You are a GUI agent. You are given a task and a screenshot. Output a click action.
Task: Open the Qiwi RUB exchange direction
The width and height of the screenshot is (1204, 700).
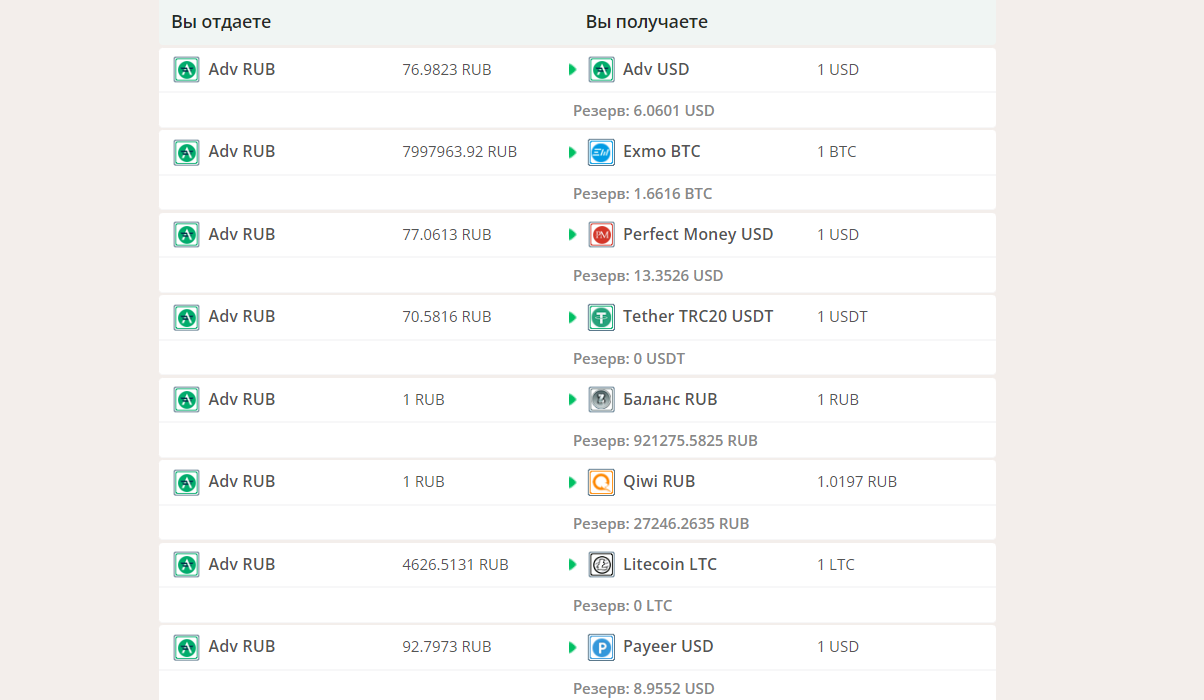coord(577,500)
